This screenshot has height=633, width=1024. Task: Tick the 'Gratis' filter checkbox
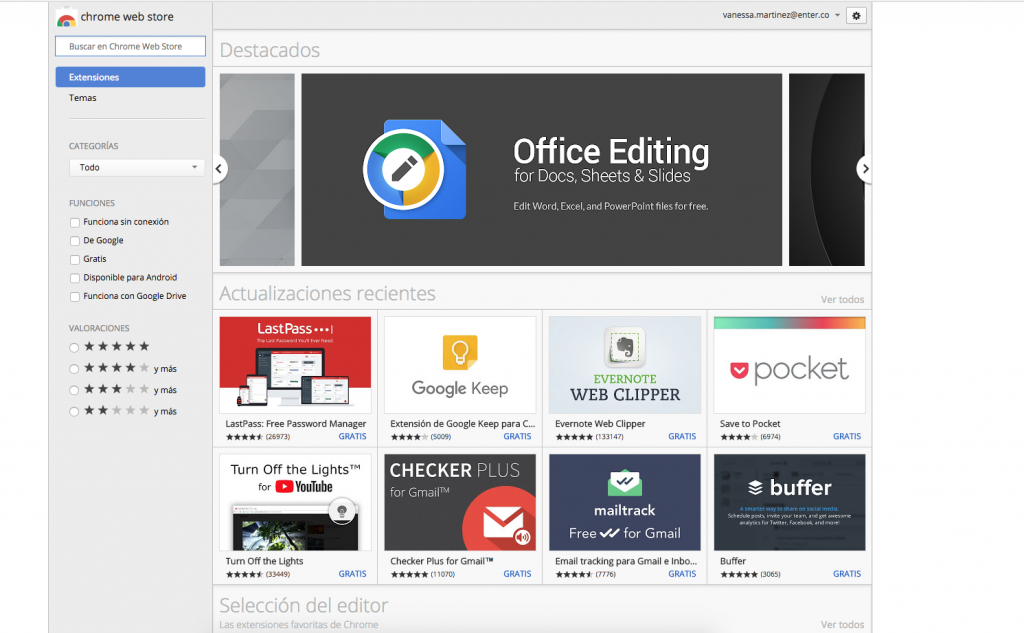coord(75,259)
